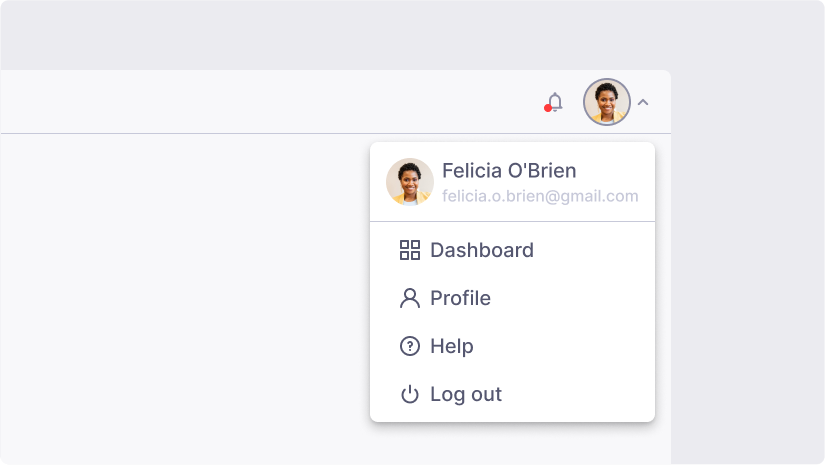Viewport: 825px width, 465px height.
Task: Toggle account menu via top bar avatar
Action: (x=606, y=102)
